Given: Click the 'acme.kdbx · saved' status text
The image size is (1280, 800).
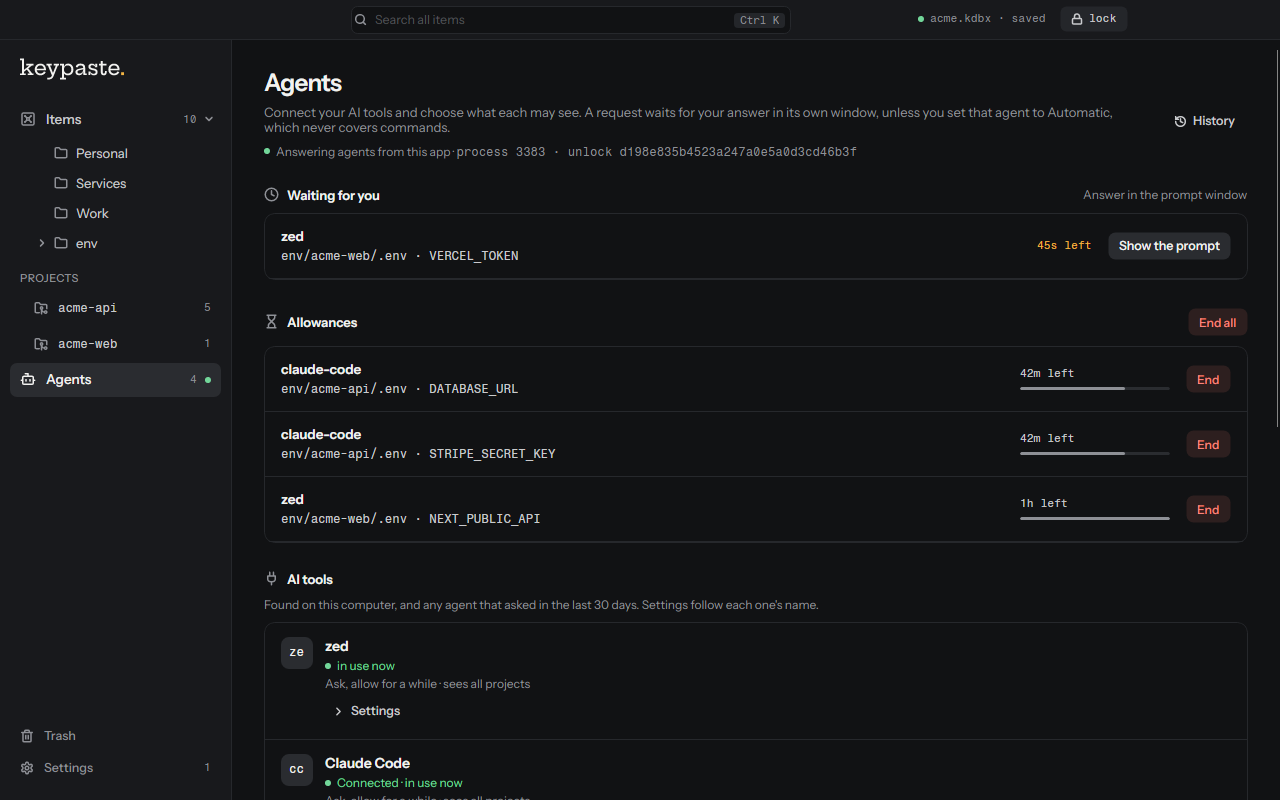Looking at the screenshot, I should click(988, 19).
